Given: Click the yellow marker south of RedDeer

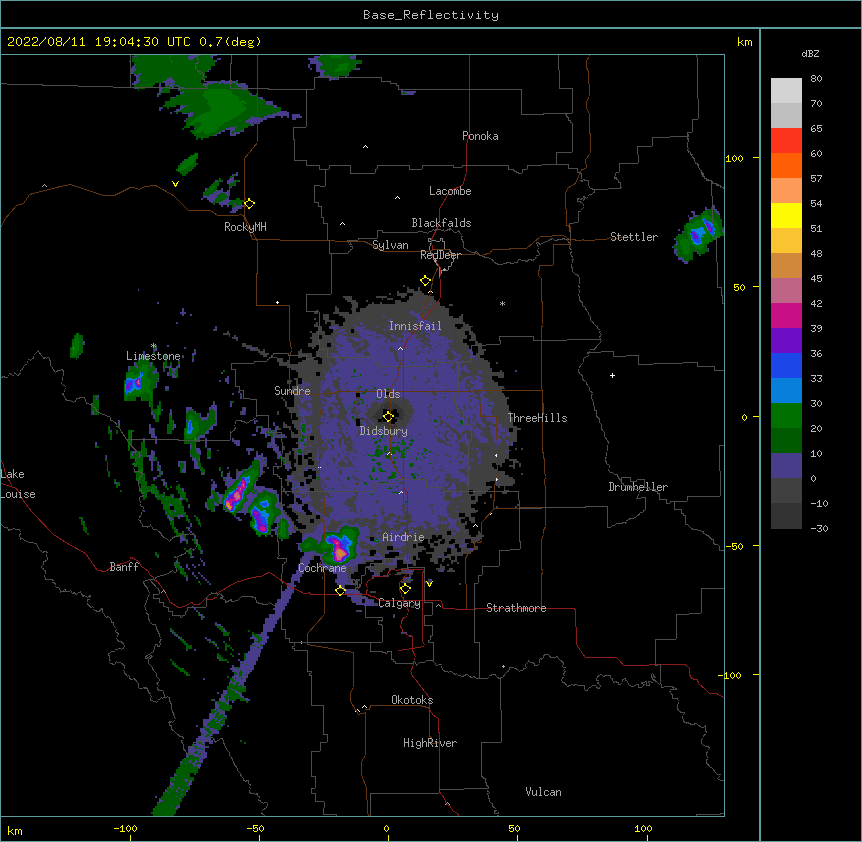Looking at the screenshot, I should click(425, 281).
